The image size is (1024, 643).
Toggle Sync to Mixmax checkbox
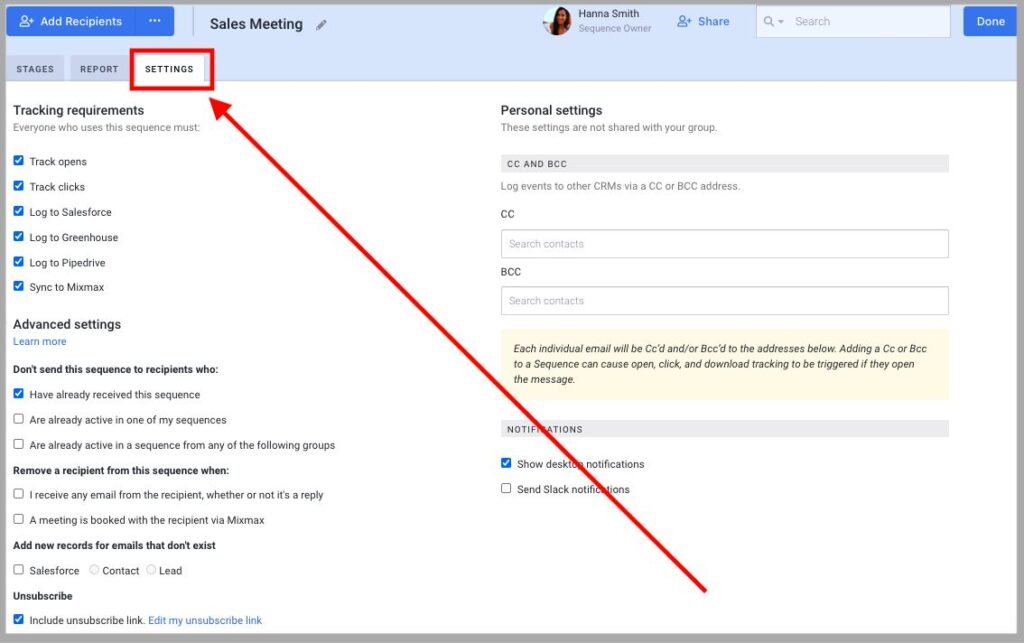[x=18, y=286]
